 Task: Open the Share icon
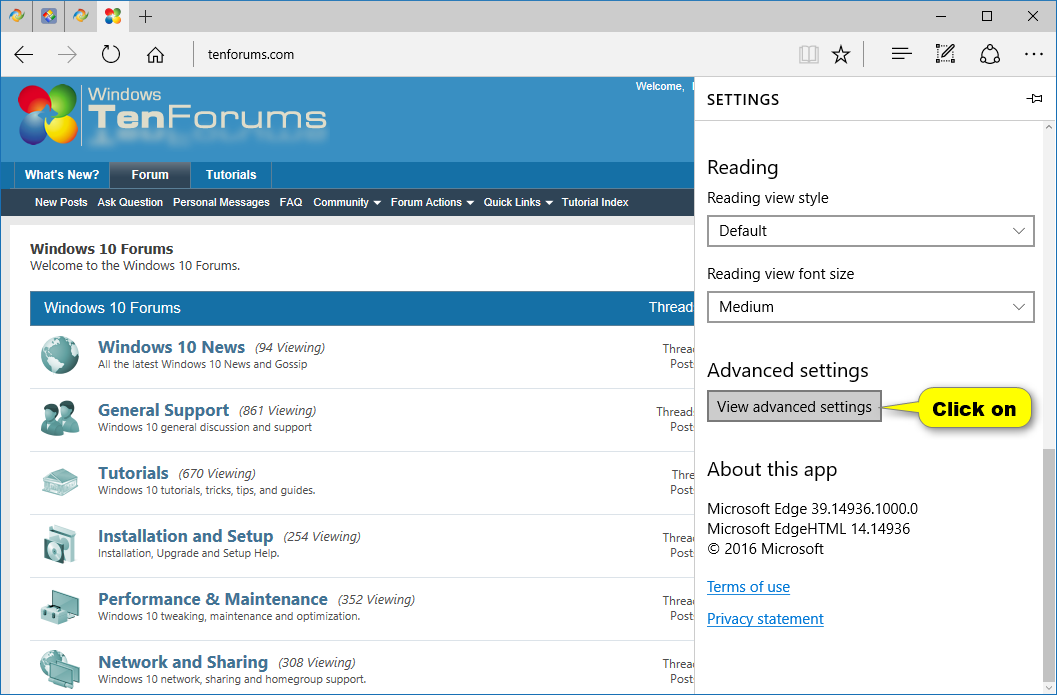pyautogui.click(x=990, y=55)
